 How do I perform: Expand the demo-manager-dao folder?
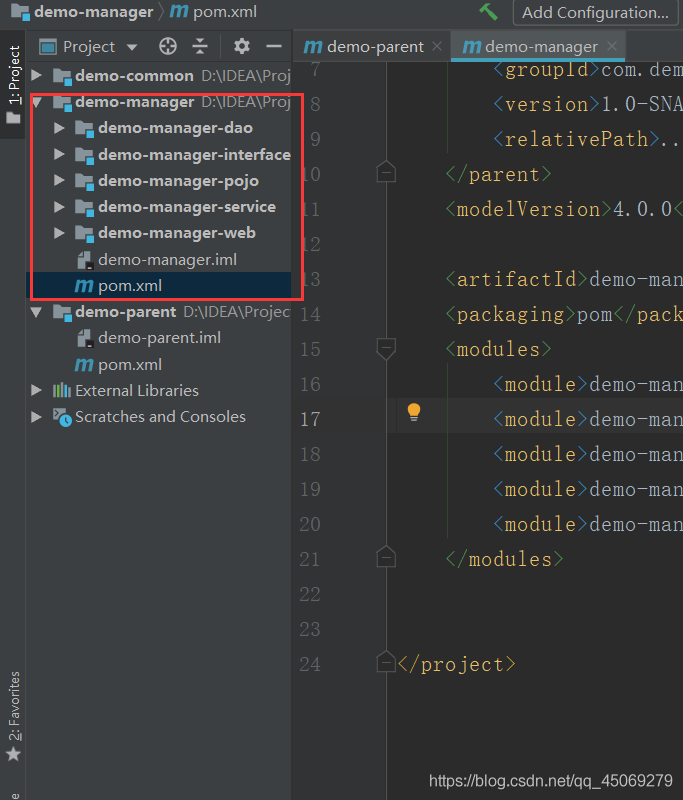(59, 128)
